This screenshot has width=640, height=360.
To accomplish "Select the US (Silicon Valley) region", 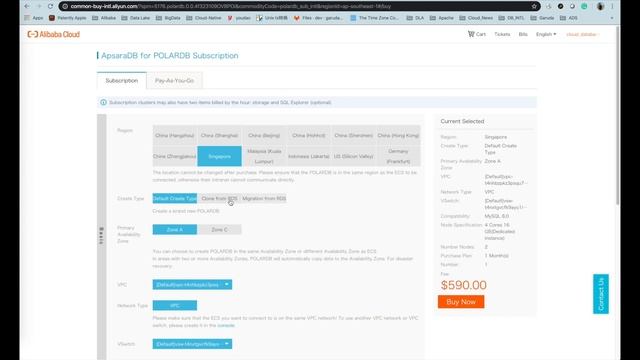I will (353, 156).
